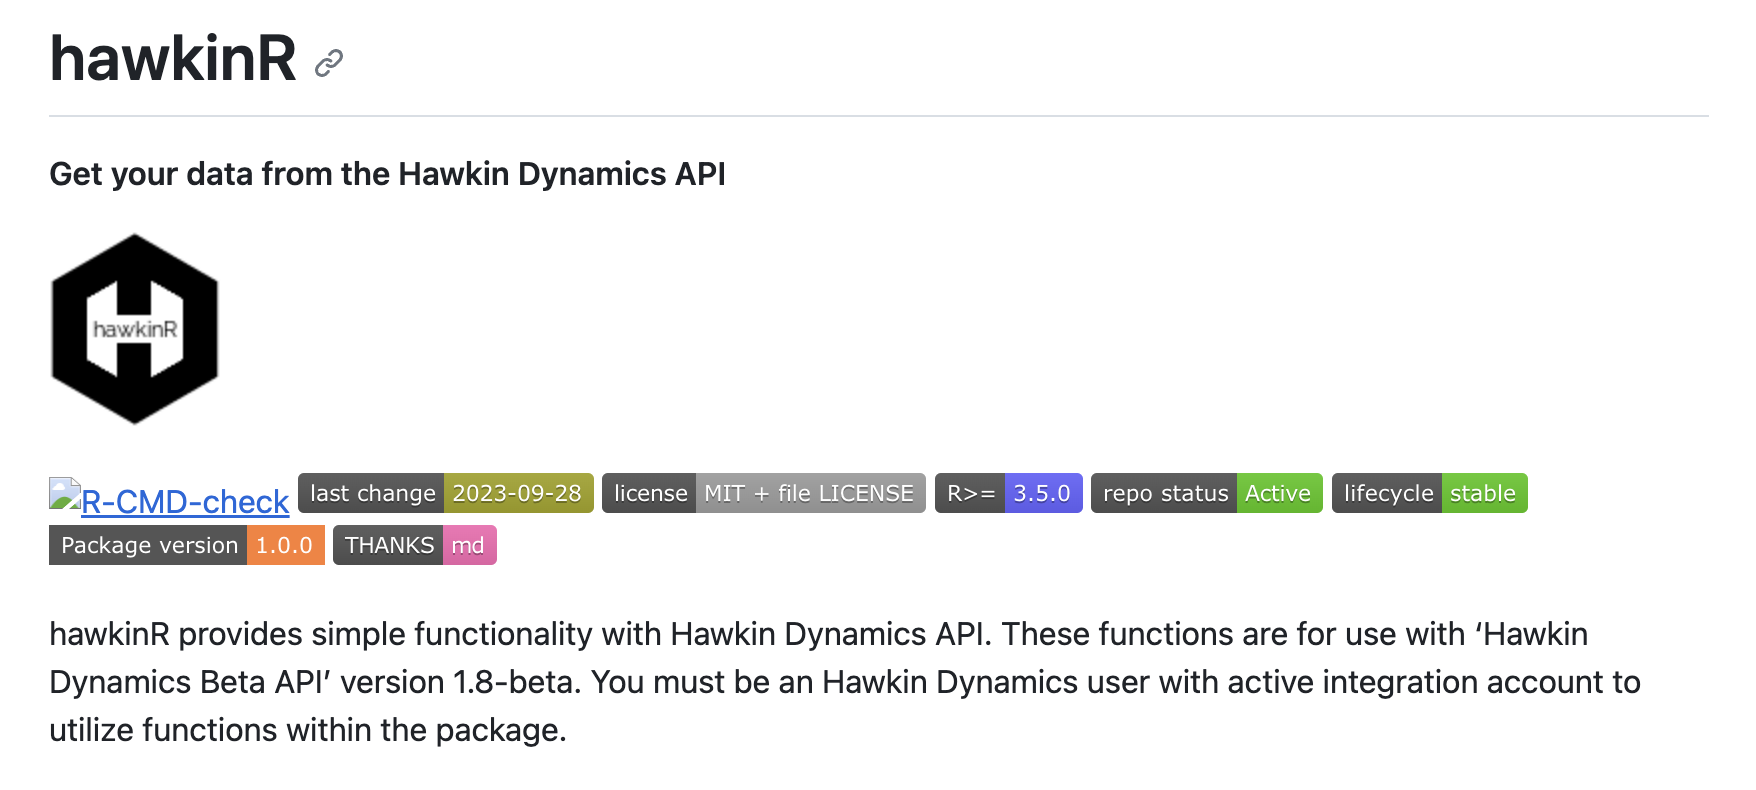Click the anchor link icon beside hawkinR heading
The height and width of the screenshot is (790, 1756).
point(329,63)
